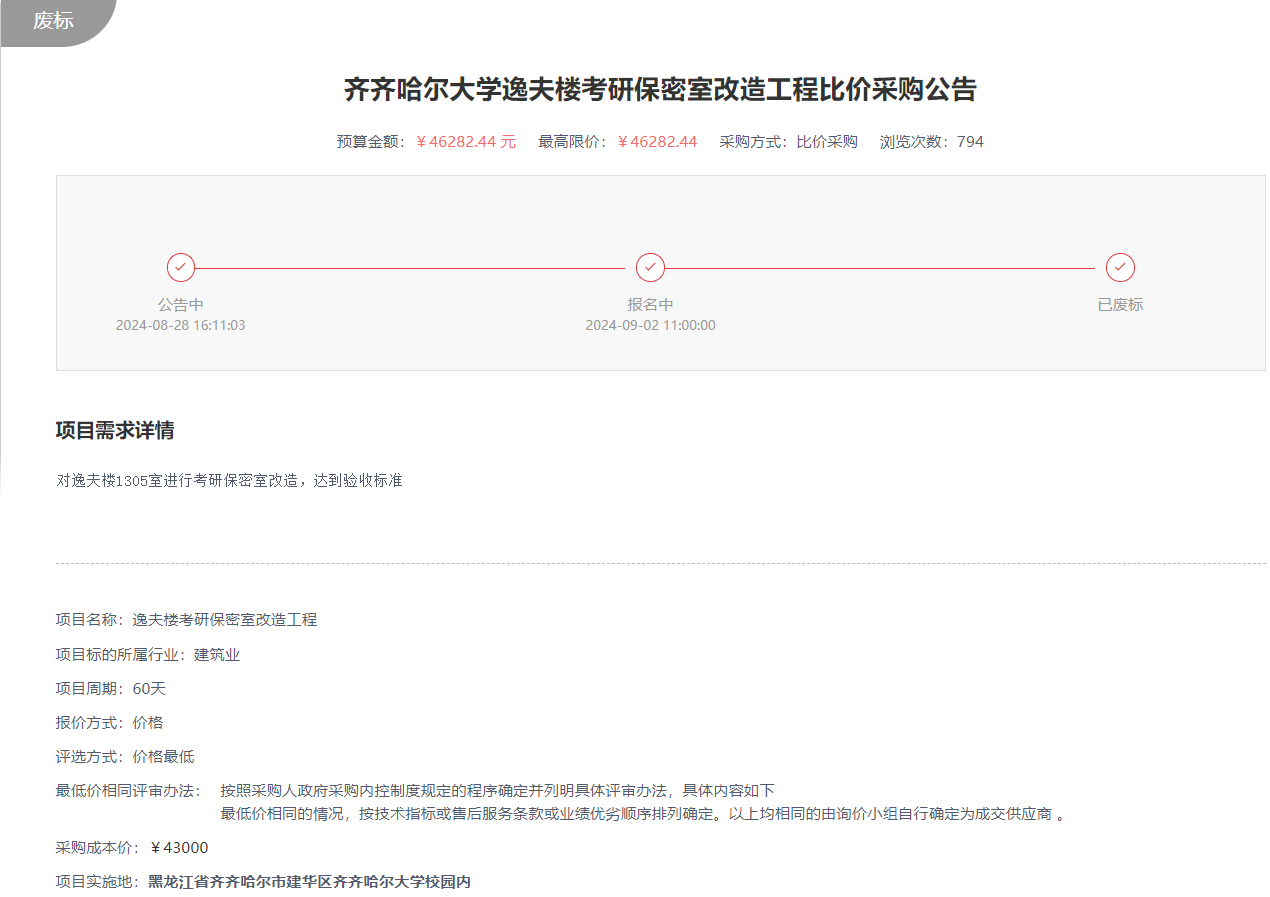The width and height of the screenshot is (1270, 897).
Task: Select the 公告中 stage label
Action: coord(181,305)
